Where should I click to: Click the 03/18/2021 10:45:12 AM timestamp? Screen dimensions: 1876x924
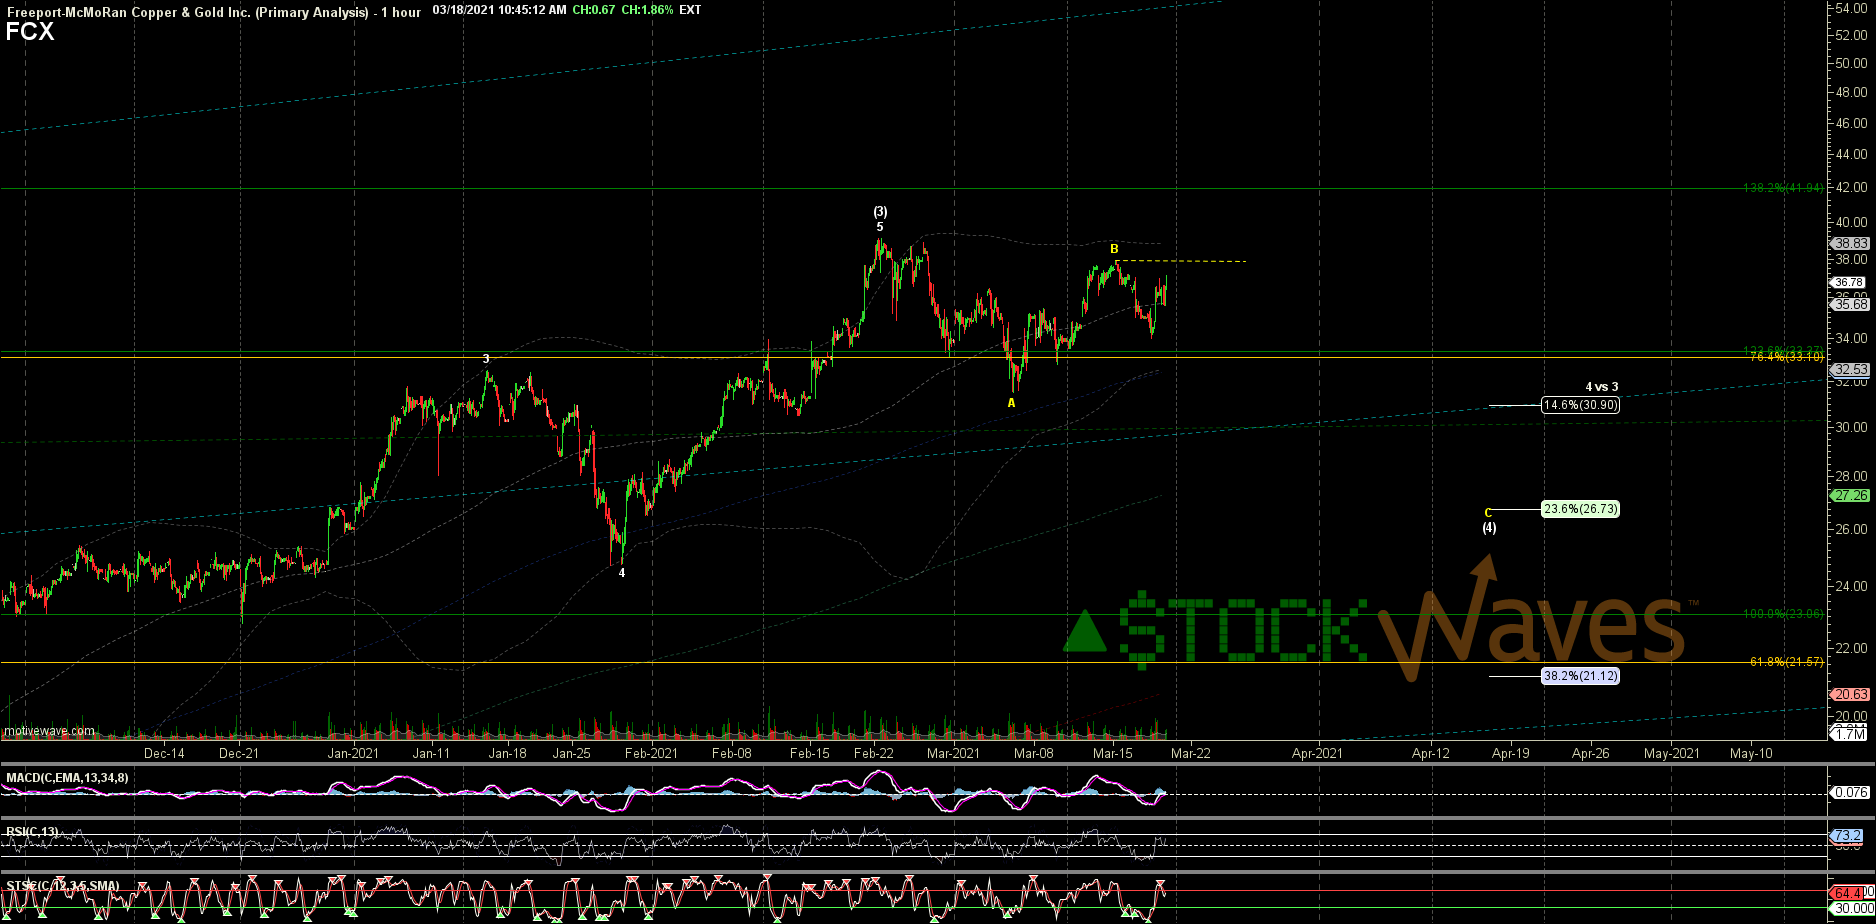[x=500, y=11]
